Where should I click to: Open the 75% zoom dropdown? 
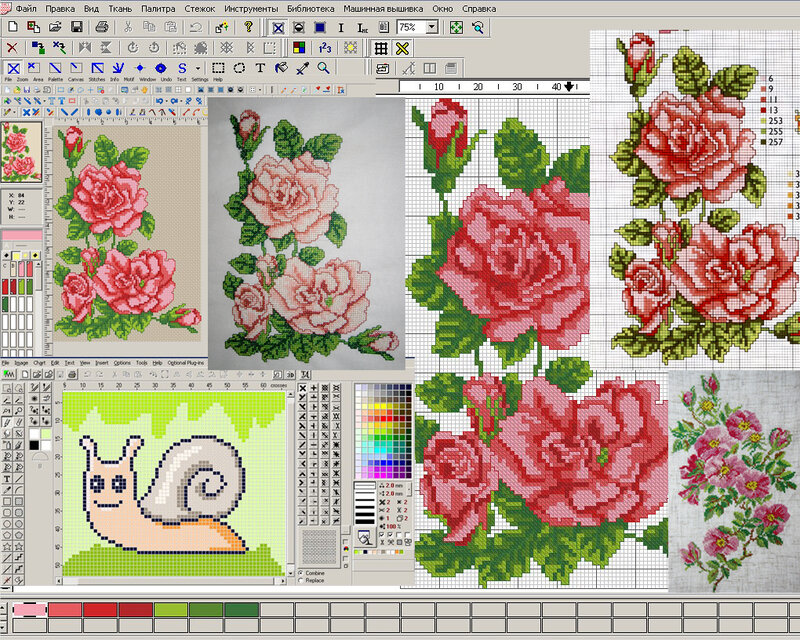tap(431, 27)
